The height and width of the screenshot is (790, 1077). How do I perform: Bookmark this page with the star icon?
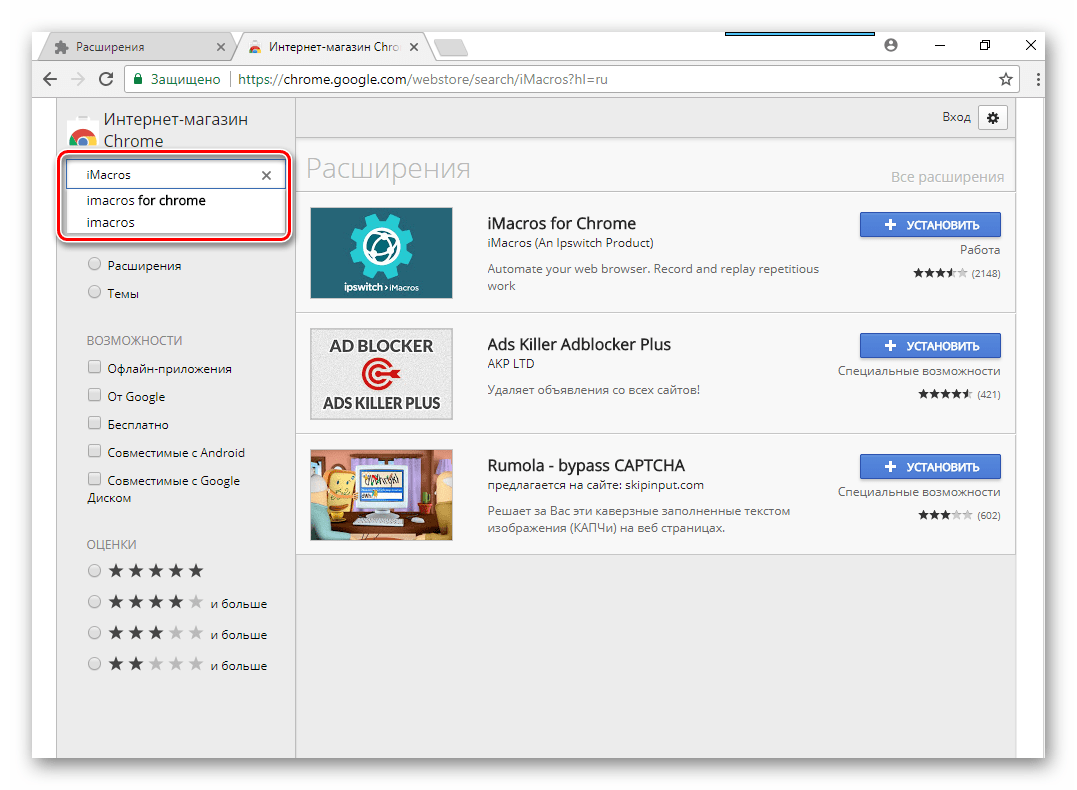tap(1006, 79)
